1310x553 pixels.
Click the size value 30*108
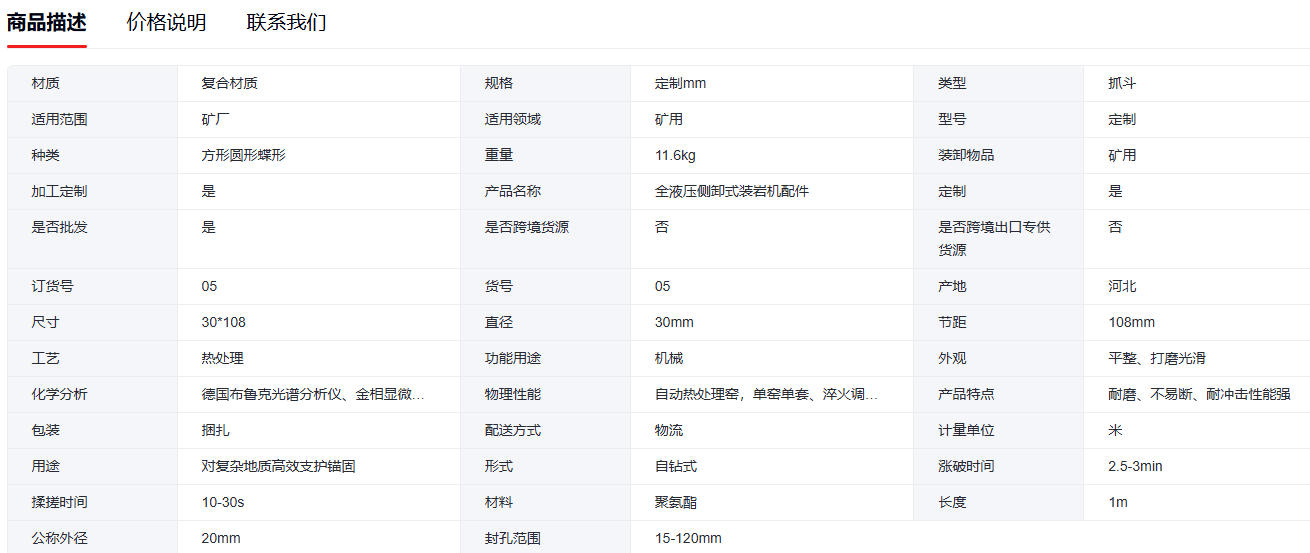pos(223,322)
